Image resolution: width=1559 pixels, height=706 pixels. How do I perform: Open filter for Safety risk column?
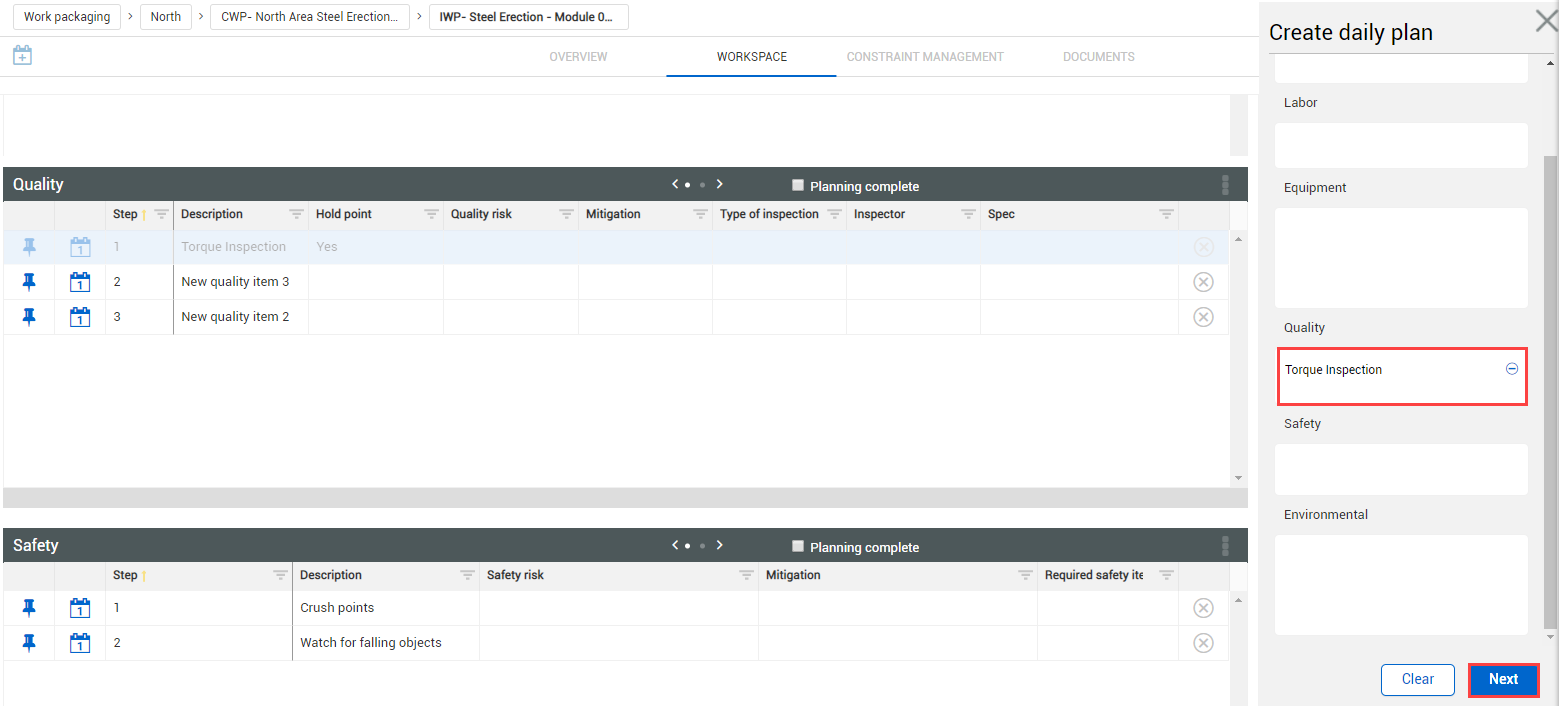tap(745, 575)
